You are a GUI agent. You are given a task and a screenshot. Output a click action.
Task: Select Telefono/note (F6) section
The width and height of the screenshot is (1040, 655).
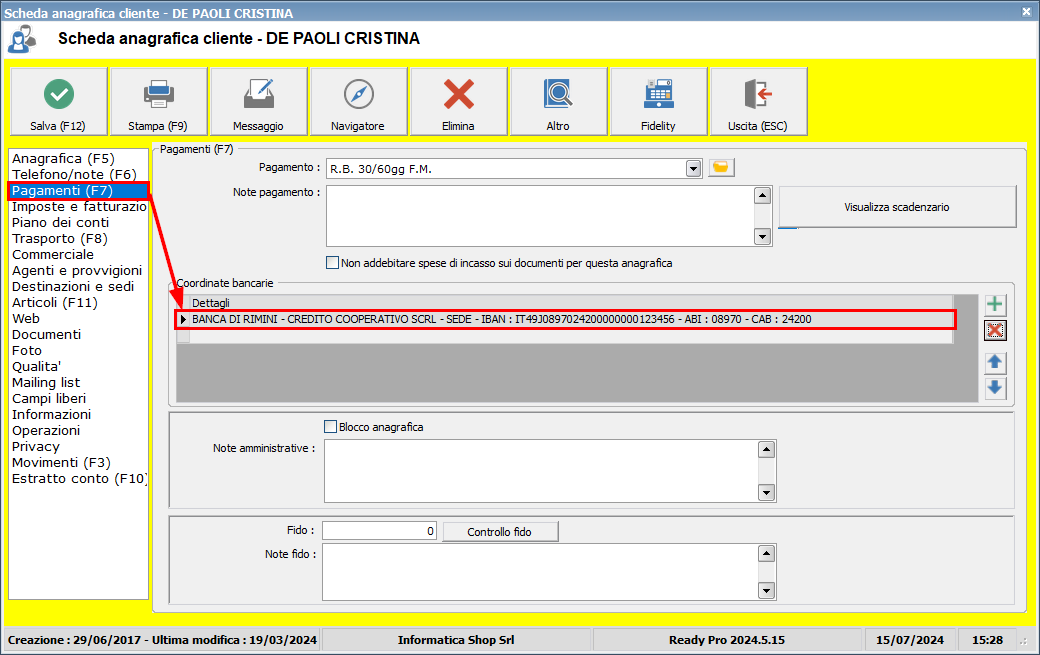[74, 174]
